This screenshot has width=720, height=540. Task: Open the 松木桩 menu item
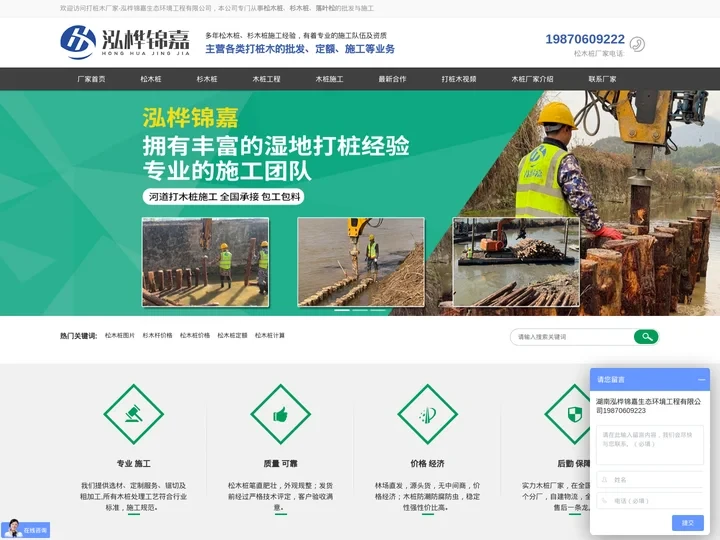tap(151, 79)
